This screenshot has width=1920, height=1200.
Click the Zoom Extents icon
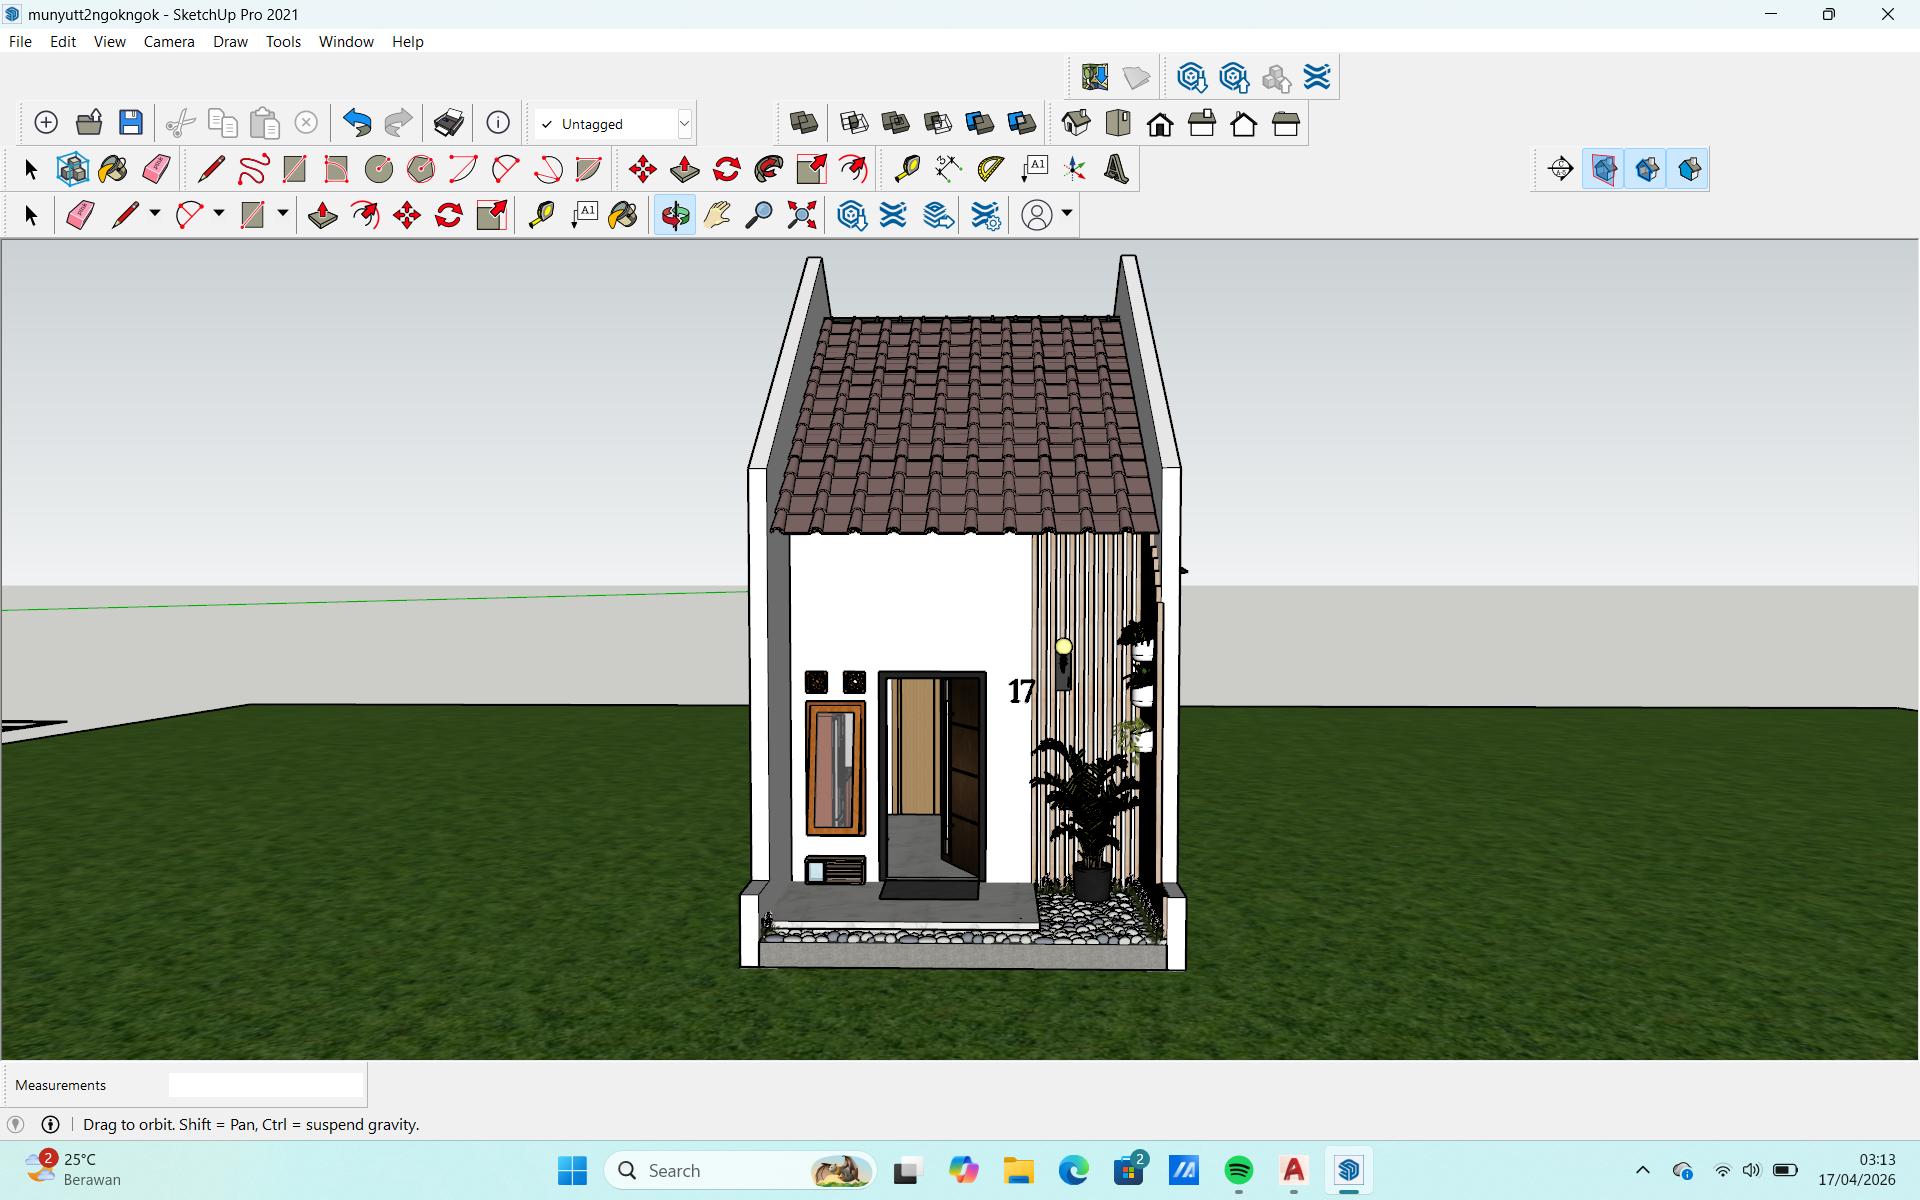(801, 215)
